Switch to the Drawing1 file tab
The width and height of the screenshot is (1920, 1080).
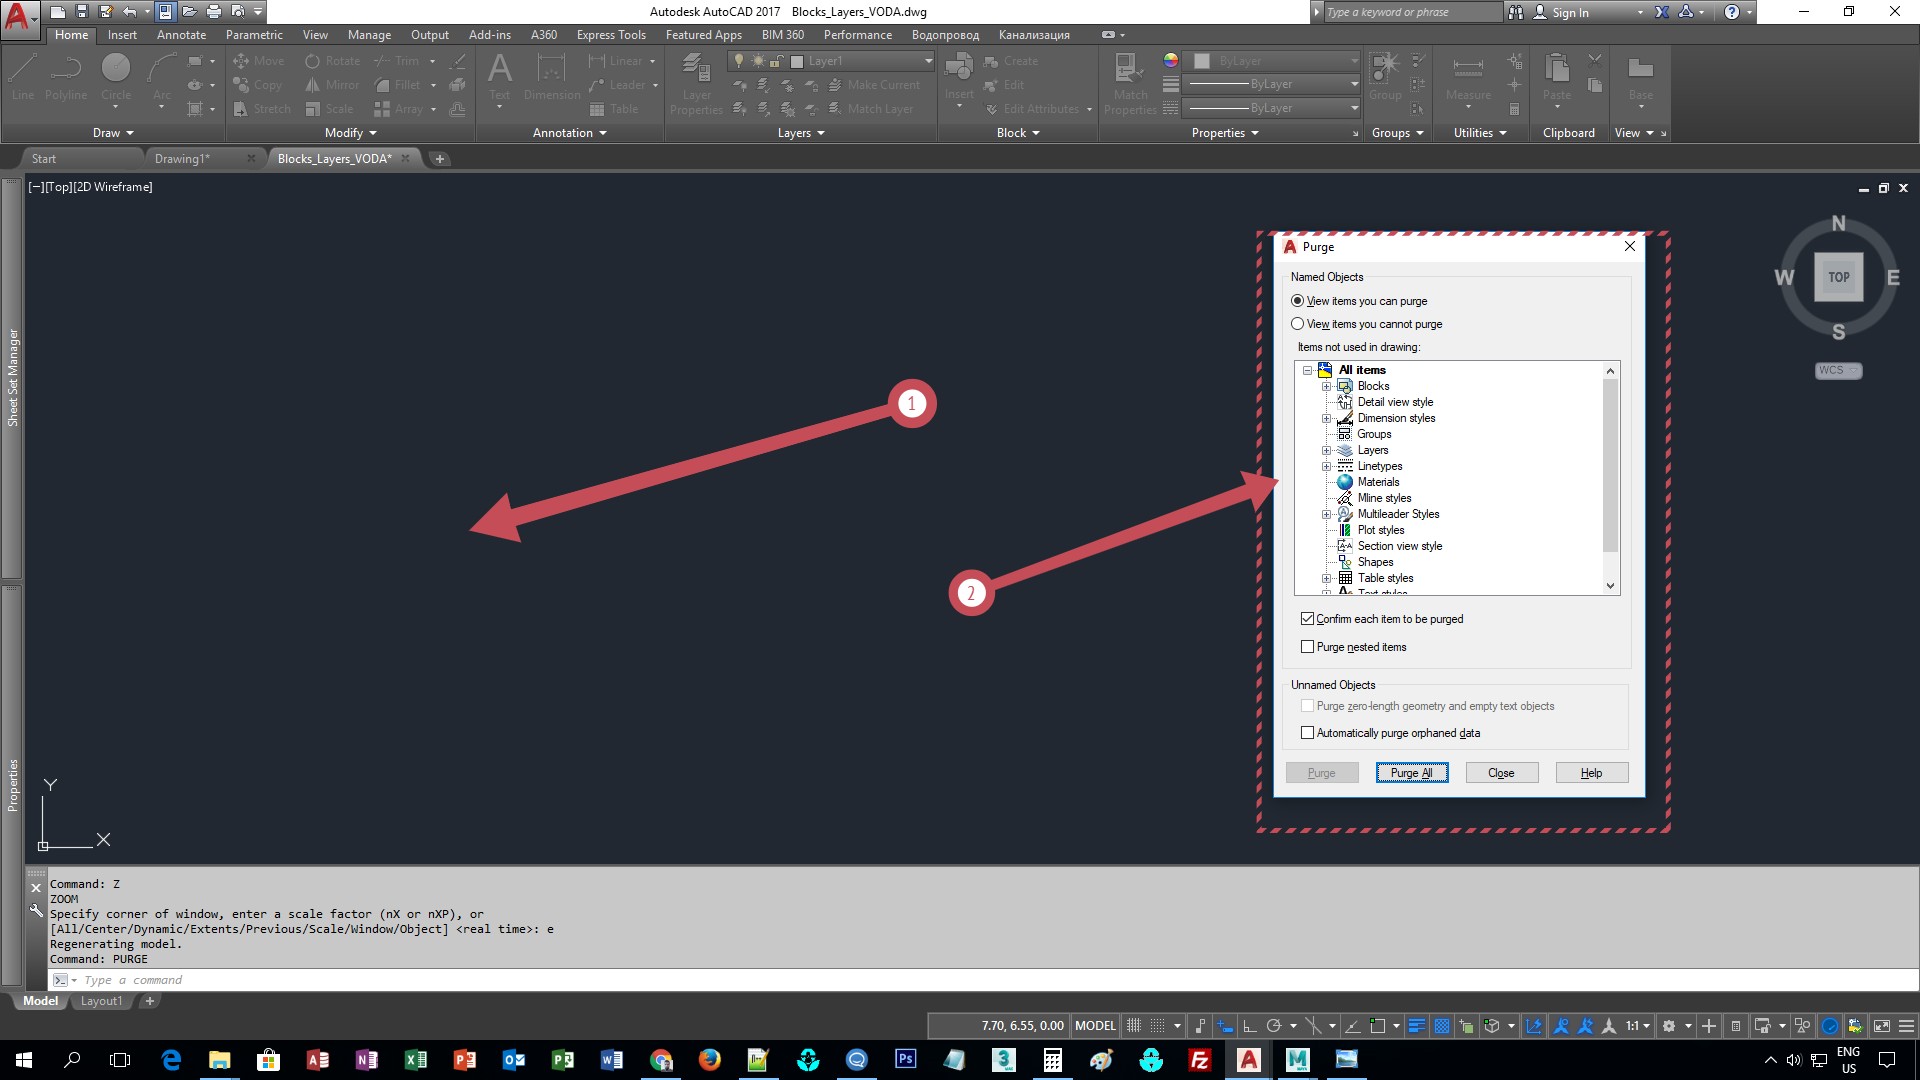pyautogui.click(x=182, y=159)
